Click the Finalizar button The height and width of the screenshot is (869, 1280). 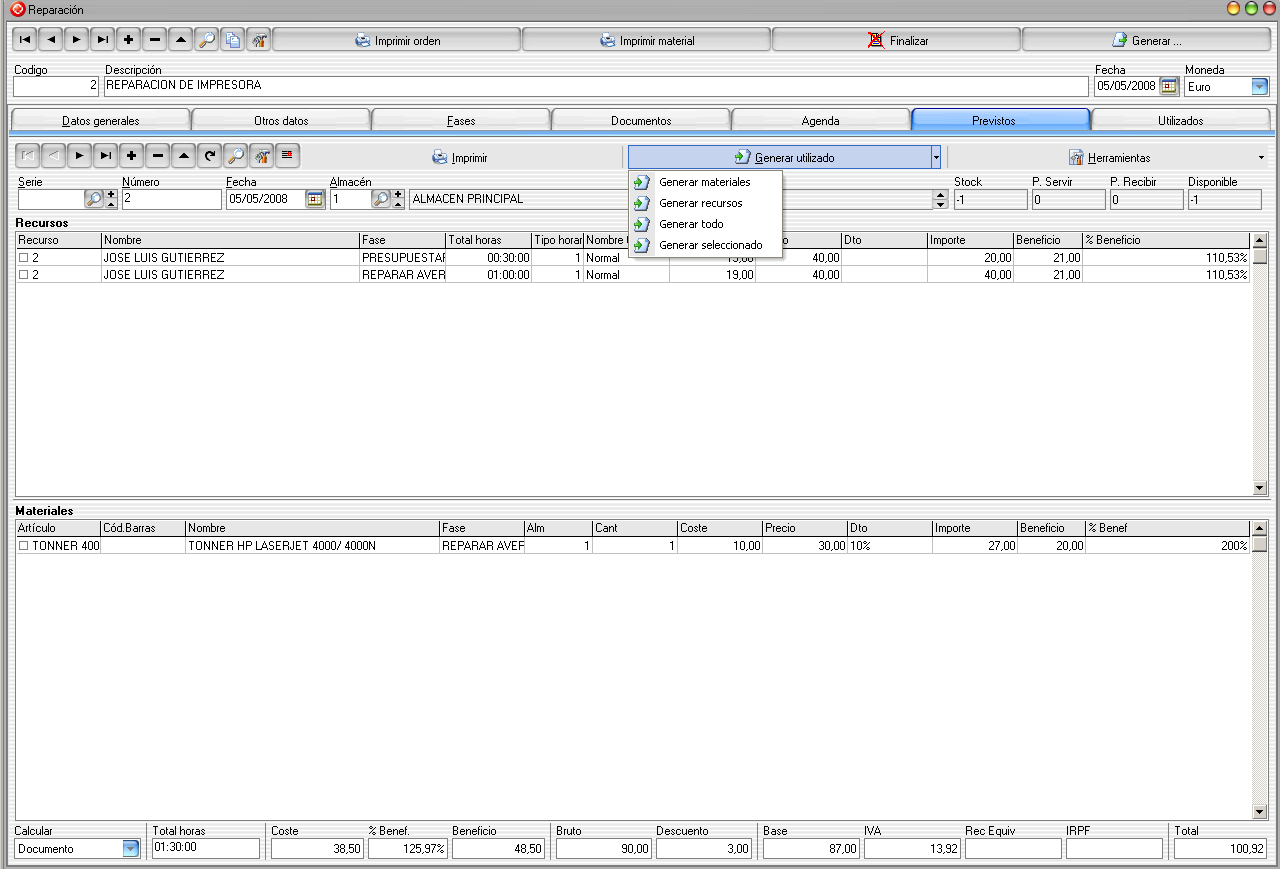point(897,41)
